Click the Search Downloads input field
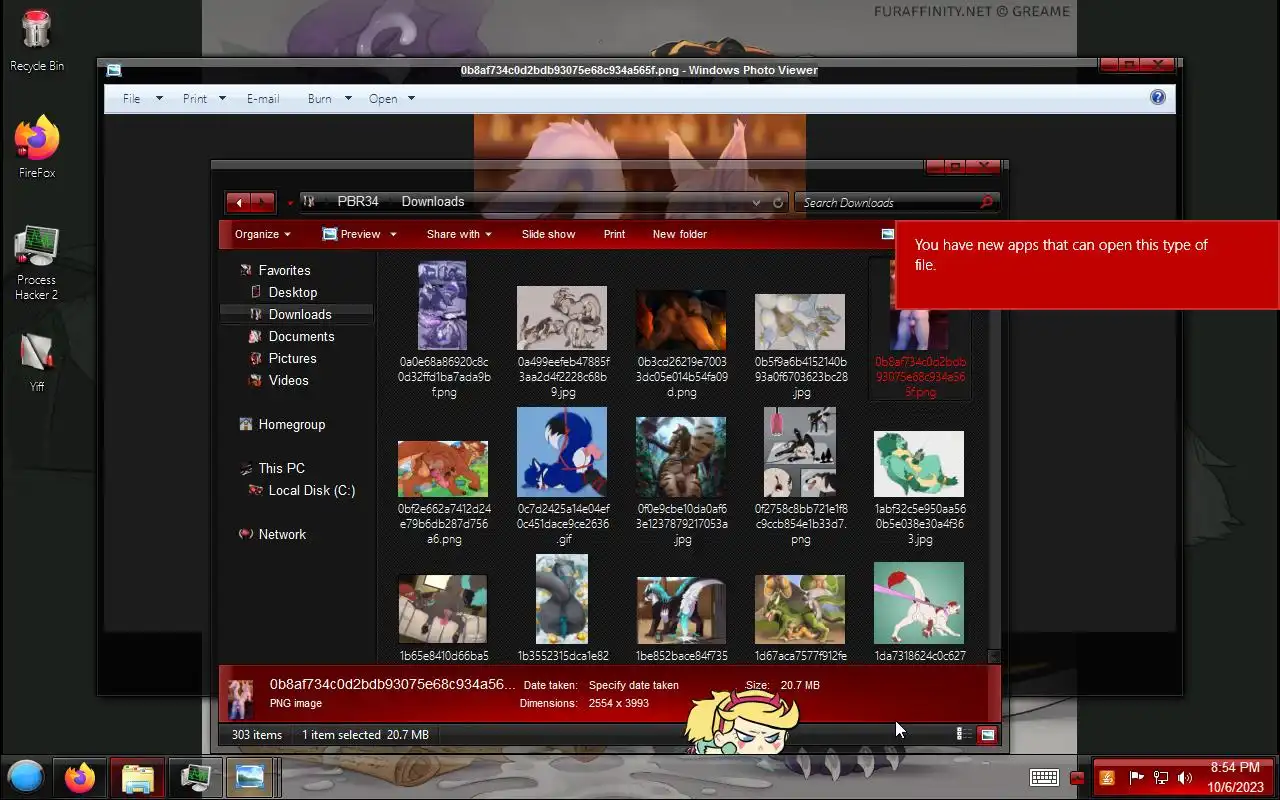This screenshot has width=1280, height=800. click(x=888, y=202)
